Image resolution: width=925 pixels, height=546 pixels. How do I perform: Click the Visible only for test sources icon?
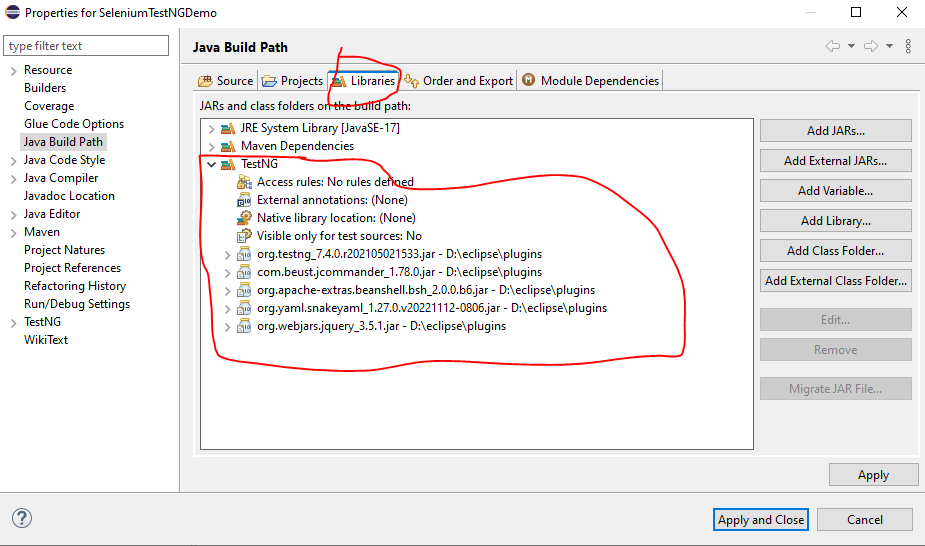click(x=244, y=236)
